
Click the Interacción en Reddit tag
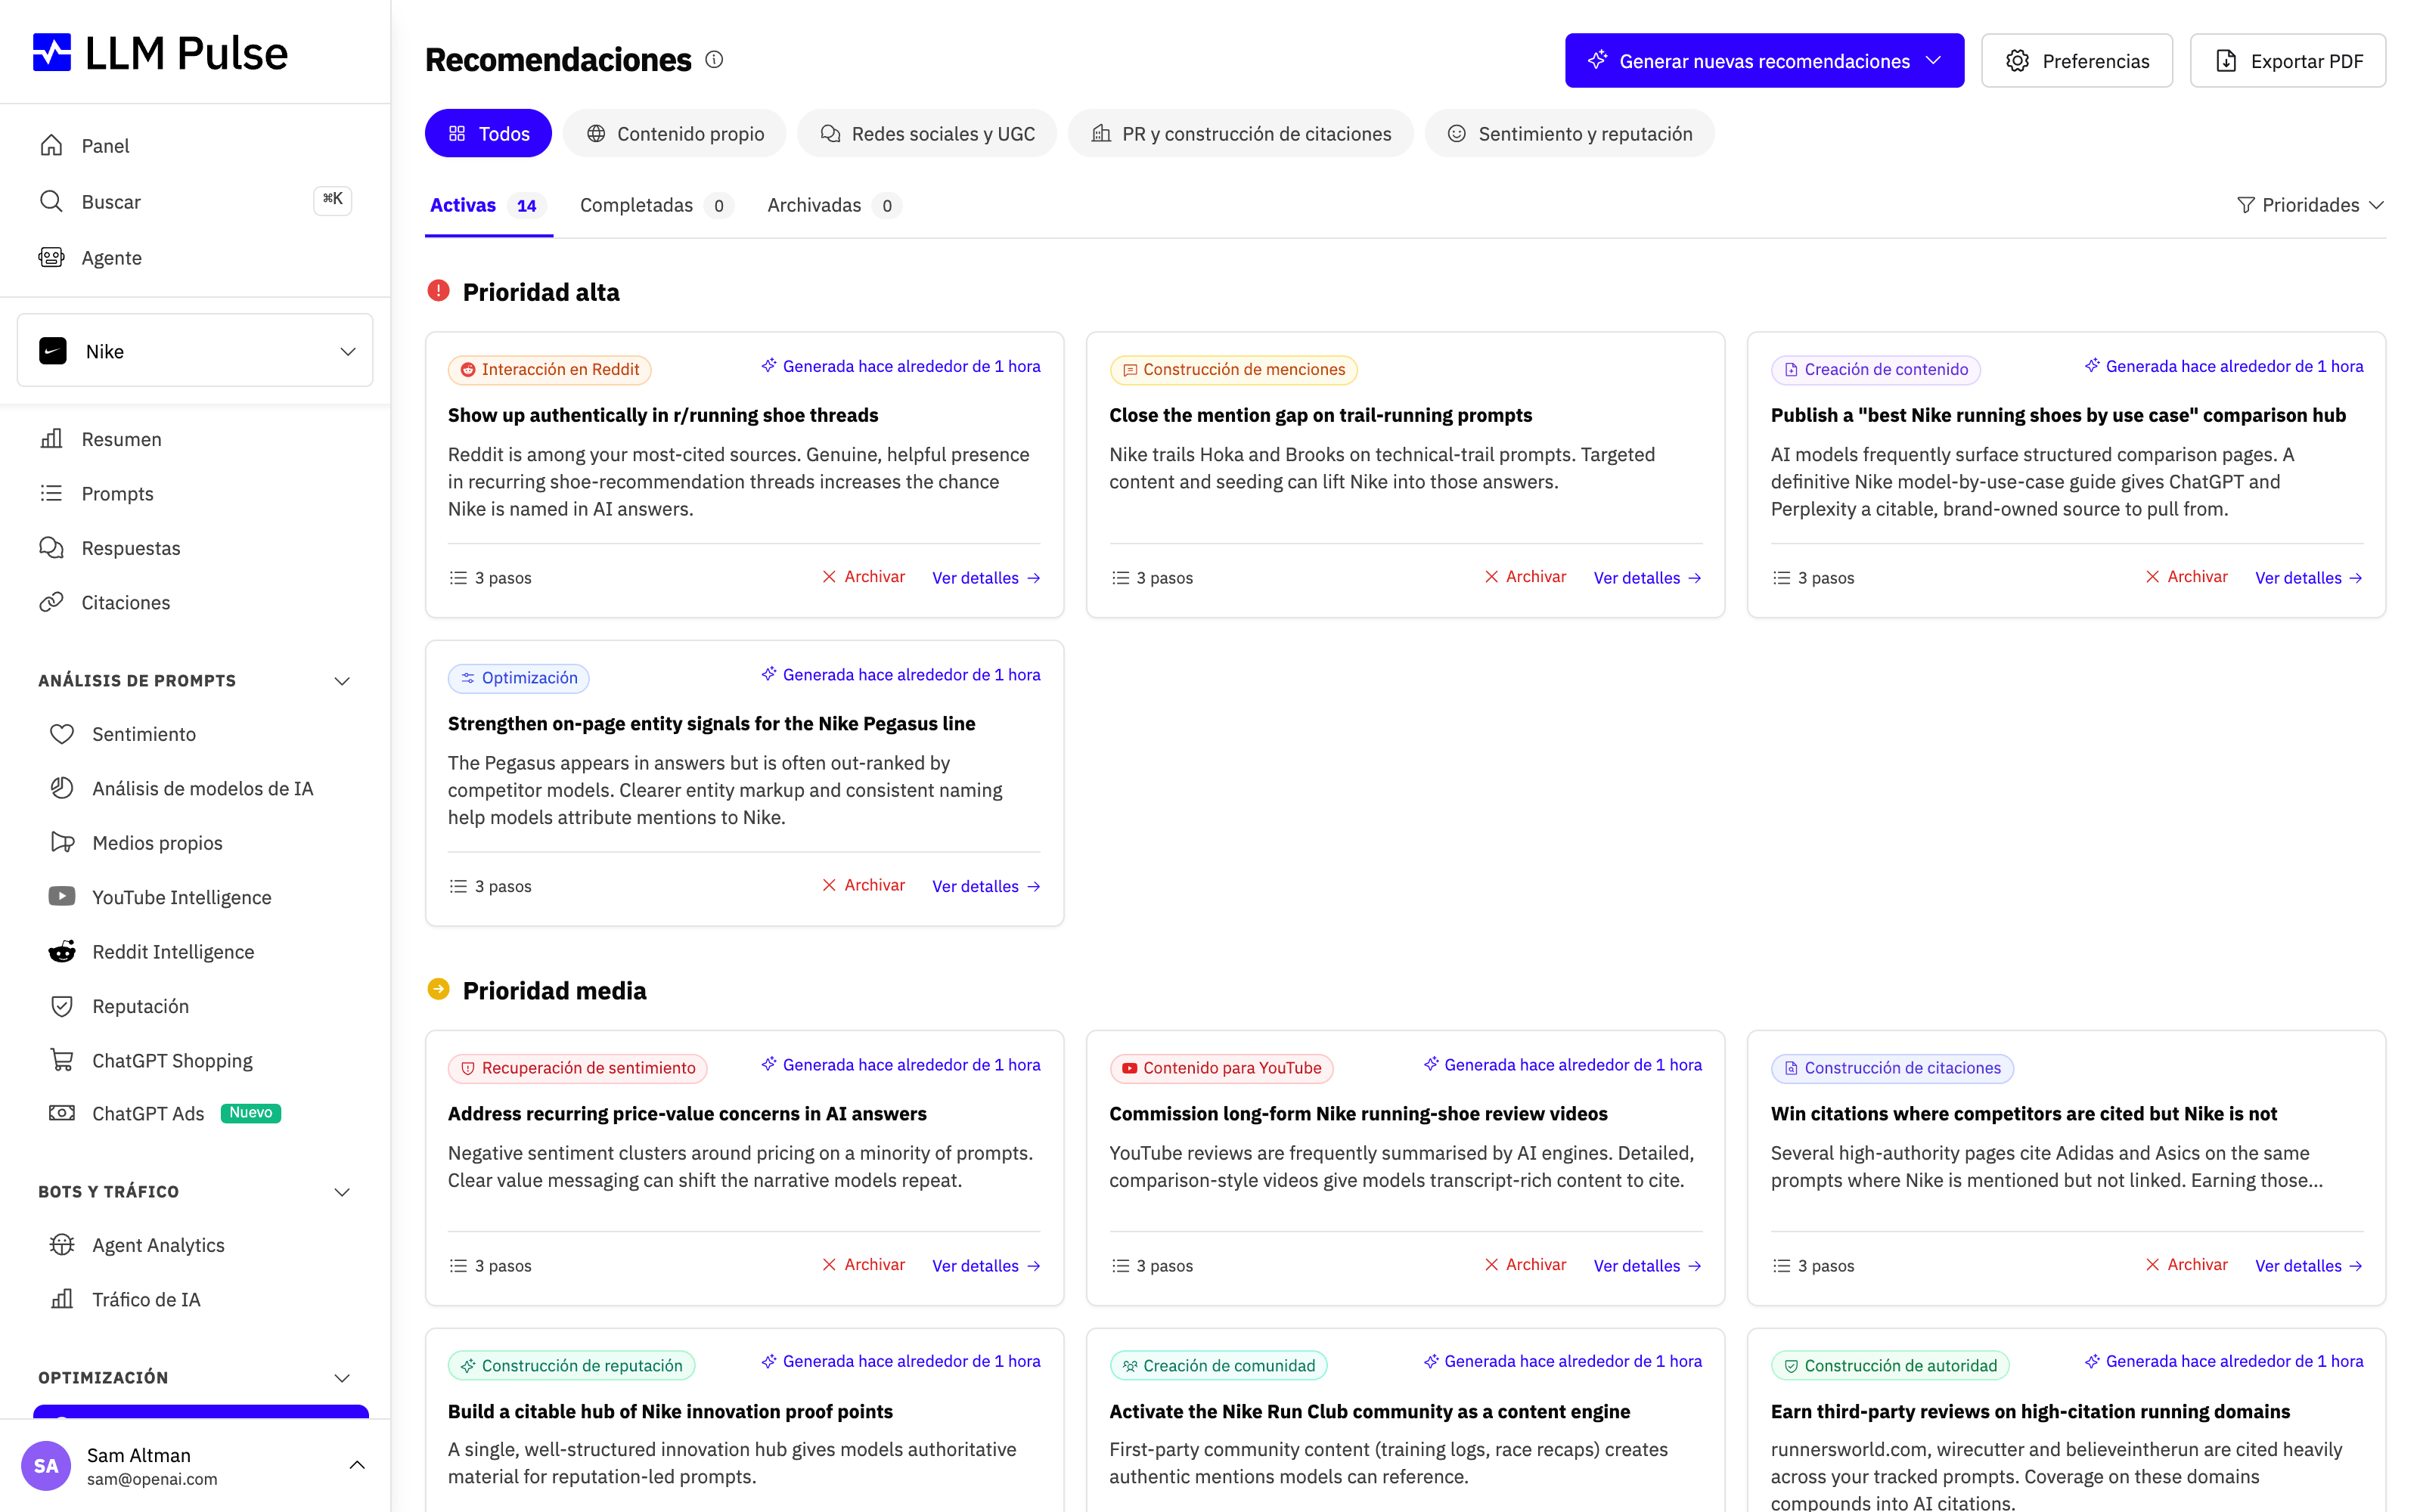pyautogui.click(x=549, y=370)
